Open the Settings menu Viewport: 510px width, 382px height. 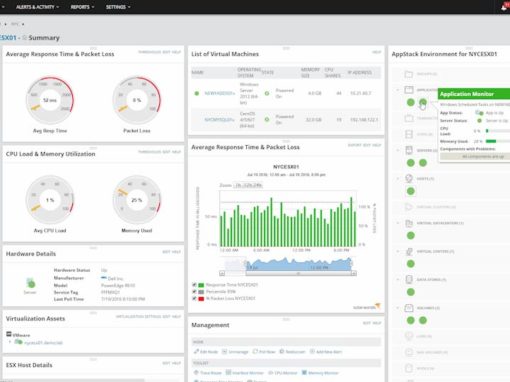(118, 7)
